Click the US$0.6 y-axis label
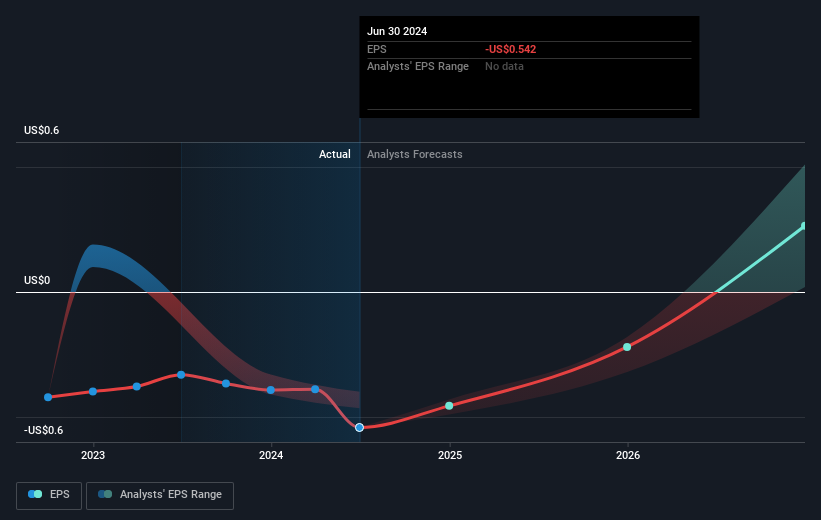This screenshot has height=520, width=821. click(x=41, y=130)
